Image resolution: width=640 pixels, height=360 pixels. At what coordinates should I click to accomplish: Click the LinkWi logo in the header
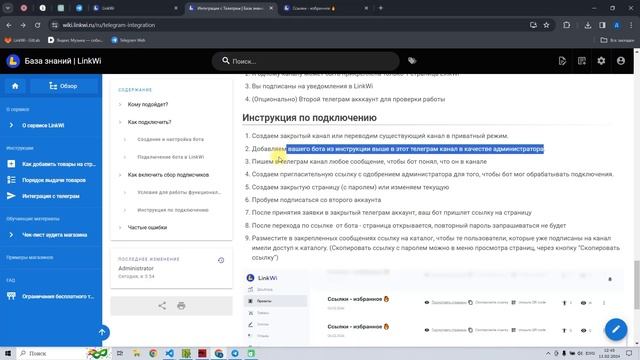tap(13, 61)
